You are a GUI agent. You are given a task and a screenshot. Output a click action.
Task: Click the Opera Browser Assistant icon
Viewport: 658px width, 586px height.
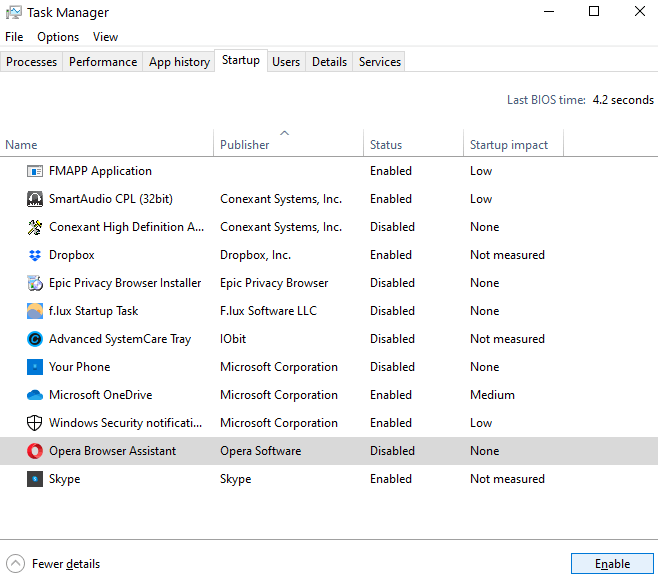point(35,451)
